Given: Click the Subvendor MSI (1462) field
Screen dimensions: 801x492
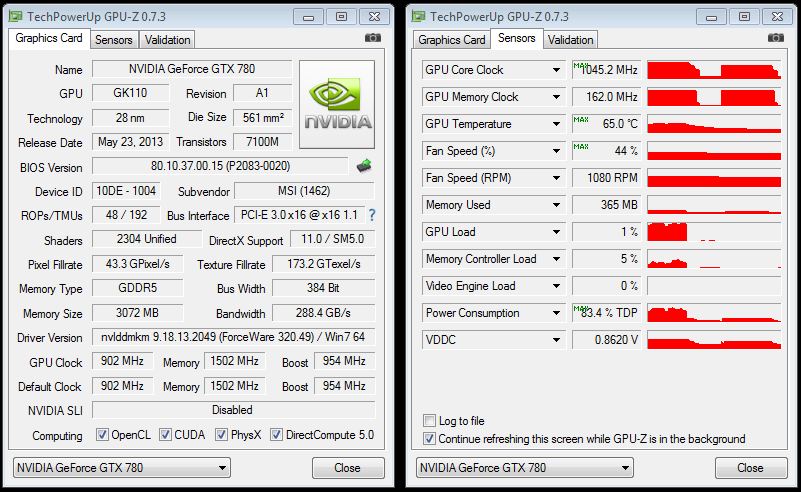Looking at the screenshot, I should (x=304, y=191).
